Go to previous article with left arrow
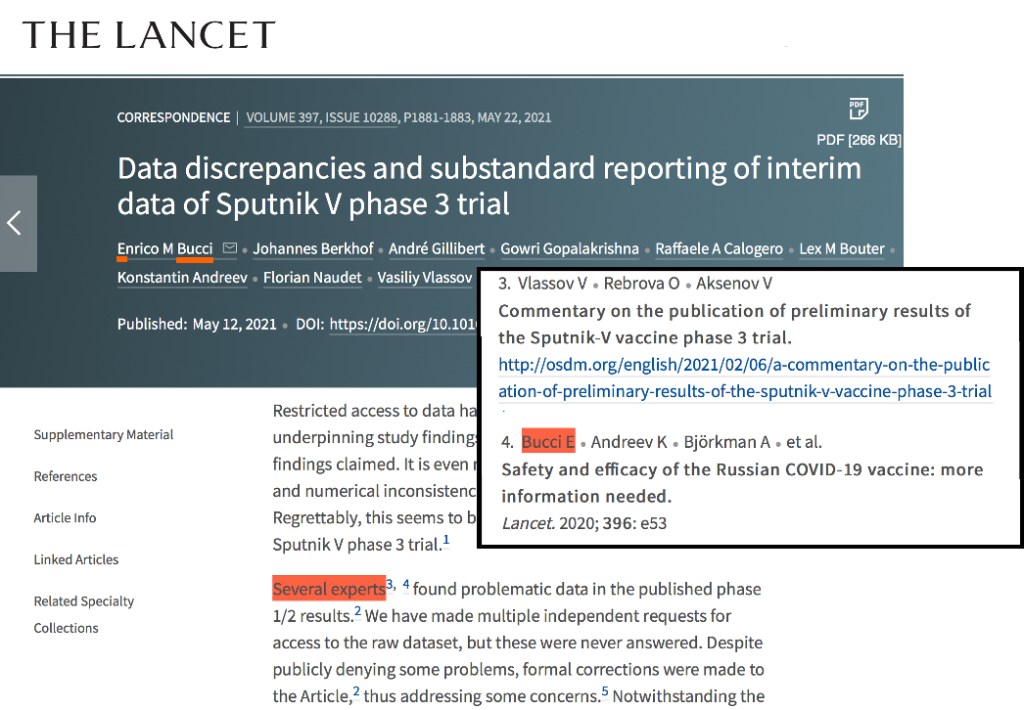This screenshot has width=1024, height=710. pos(15,223)
